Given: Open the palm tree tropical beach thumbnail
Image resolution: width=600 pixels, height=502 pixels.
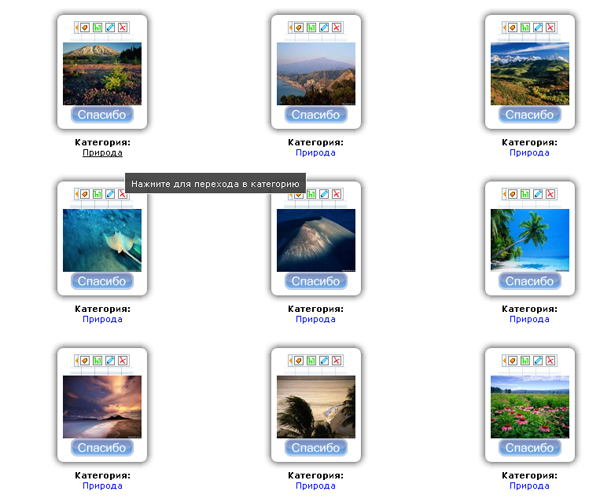Looking at the screenshot, I should click(x=530, y=240).
